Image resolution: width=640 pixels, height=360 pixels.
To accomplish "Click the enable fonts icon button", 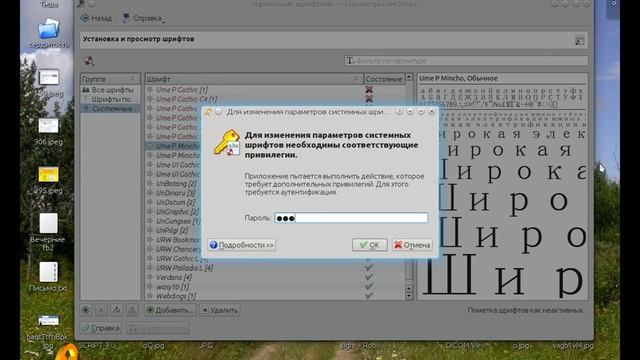I will (116, 310).
